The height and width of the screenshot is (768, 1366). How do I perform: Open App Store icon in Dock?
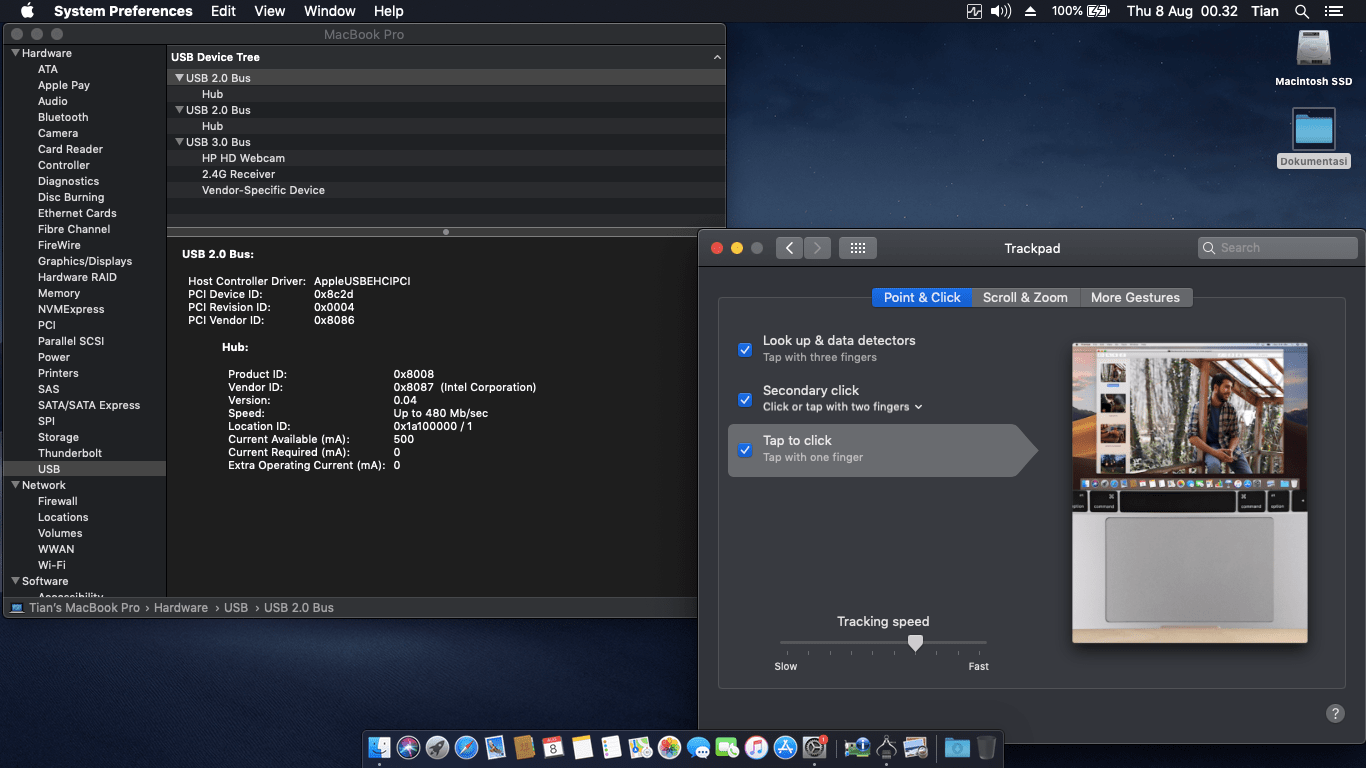click(x=786, y=747)
